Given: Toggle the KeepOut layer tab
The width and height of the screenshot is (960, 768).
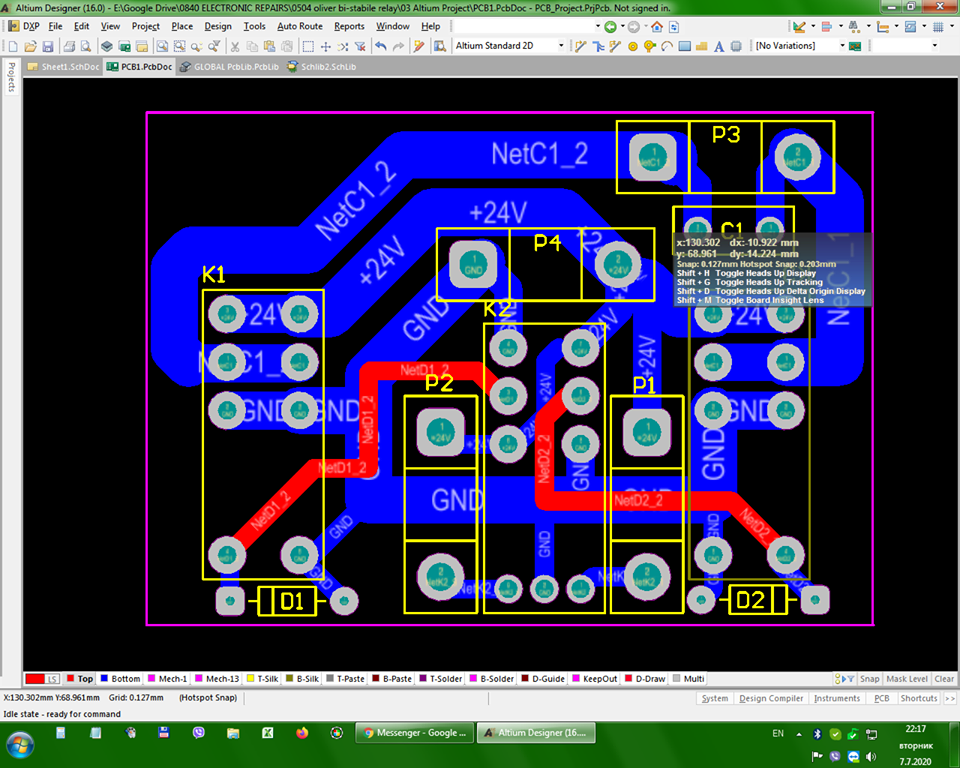Looking at the screenshot, I should tap(594, 679).
